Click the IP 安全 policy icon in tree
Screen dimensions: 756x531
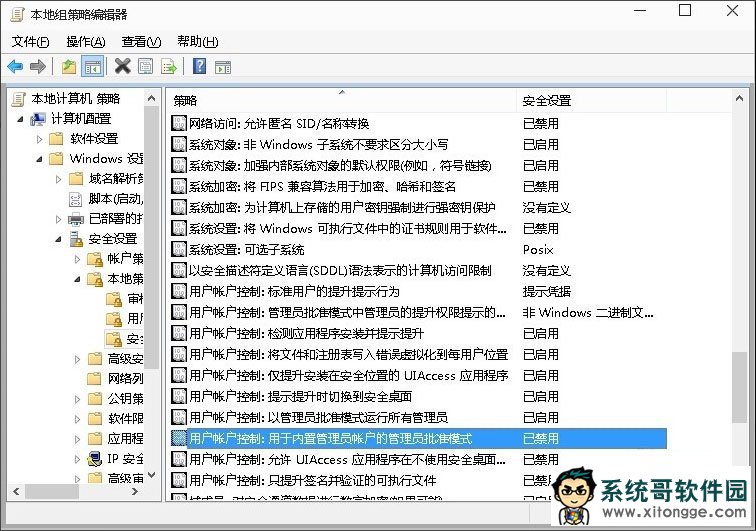[95, 459]
